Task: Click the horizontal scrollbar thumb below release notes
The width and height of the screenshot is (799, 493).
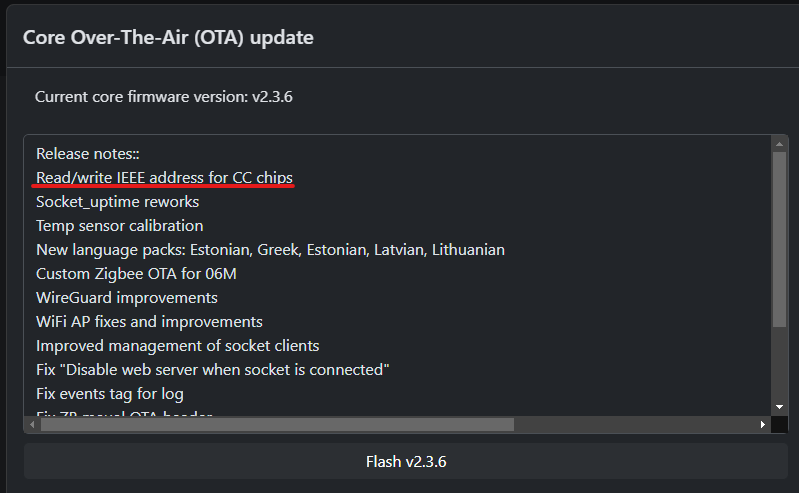Action: pos(277,425)
